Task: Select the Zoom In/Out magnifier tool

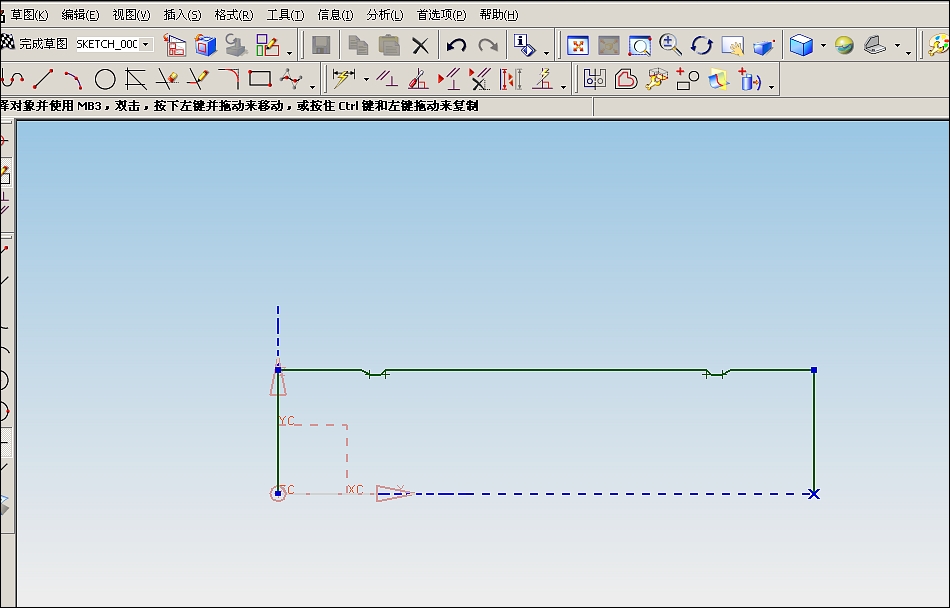Action: point(670,45)
